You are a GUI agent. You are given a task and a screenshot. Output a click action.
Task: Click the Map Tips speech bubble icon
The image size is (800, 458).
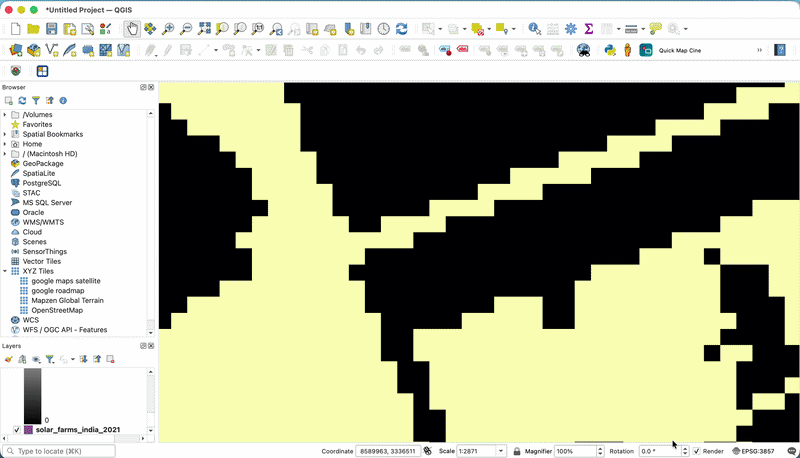click(656, 29)
